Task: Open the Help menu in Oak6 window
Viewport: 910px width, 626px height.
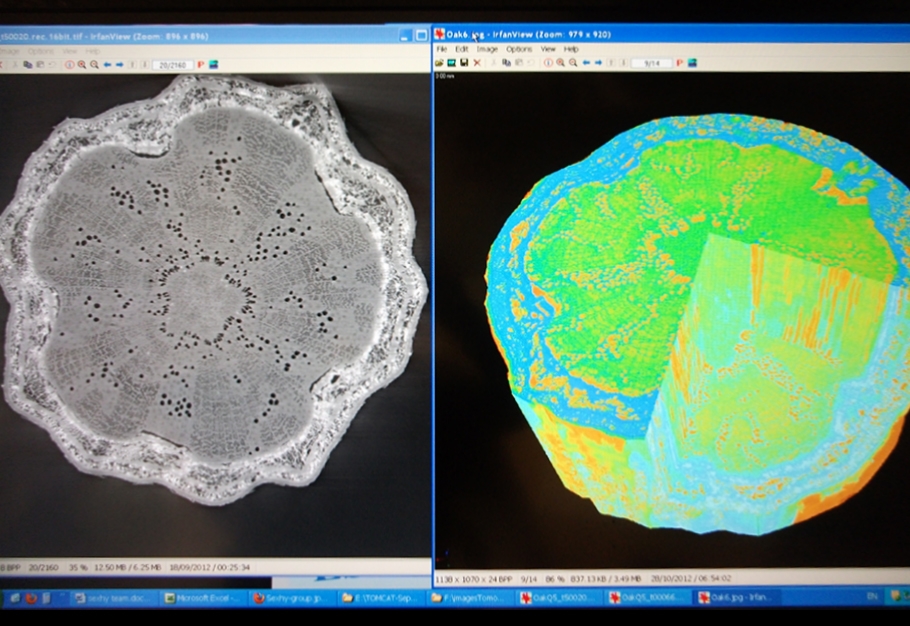Action: coord(571,49)
